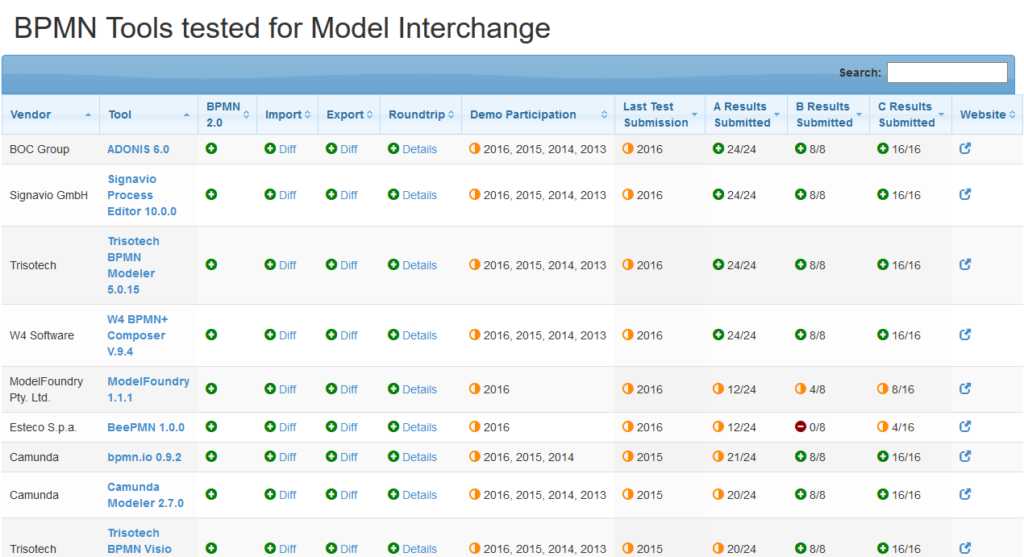Viewport: 1024px width, 557px height.
Task: Open Esteco S.p.a. external website icon
Action: [965, 427]
